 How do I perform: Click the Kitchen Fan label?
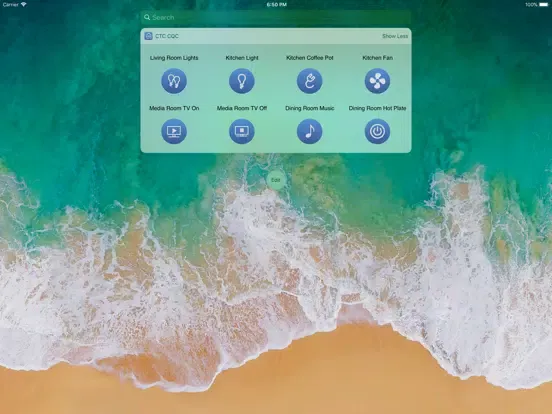click(377, 58)
